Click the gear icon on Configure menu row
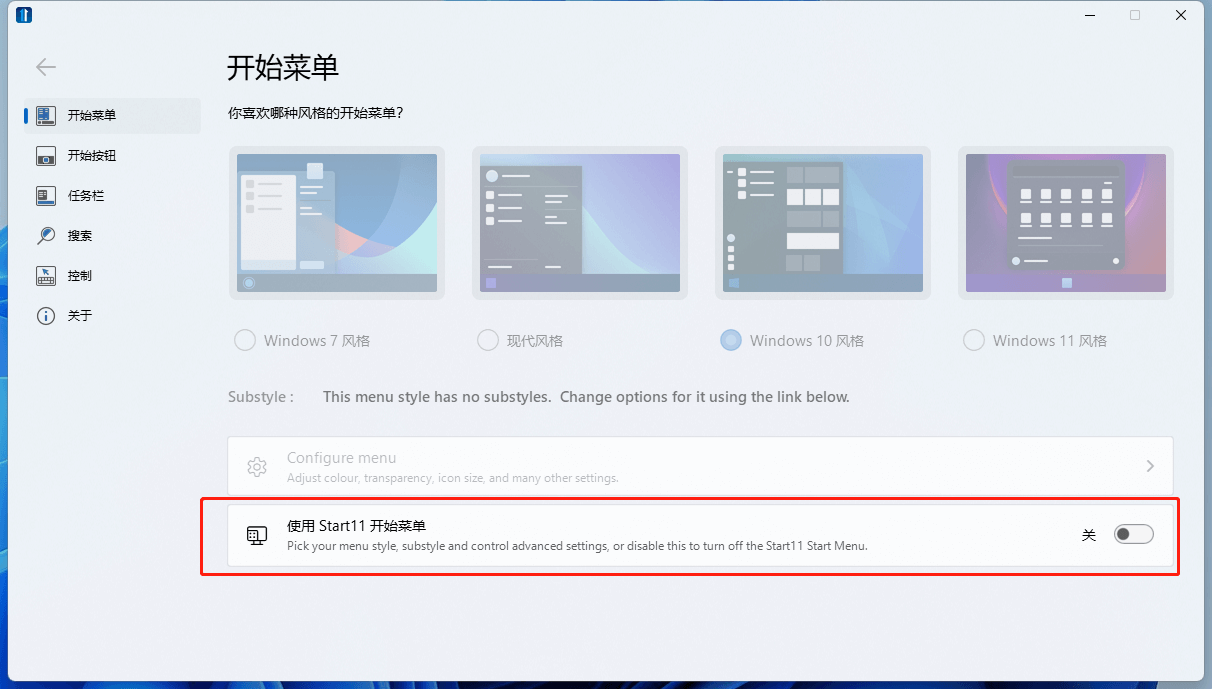Image resolution: width=1212 pixels, height=689 pixels. 257,466
